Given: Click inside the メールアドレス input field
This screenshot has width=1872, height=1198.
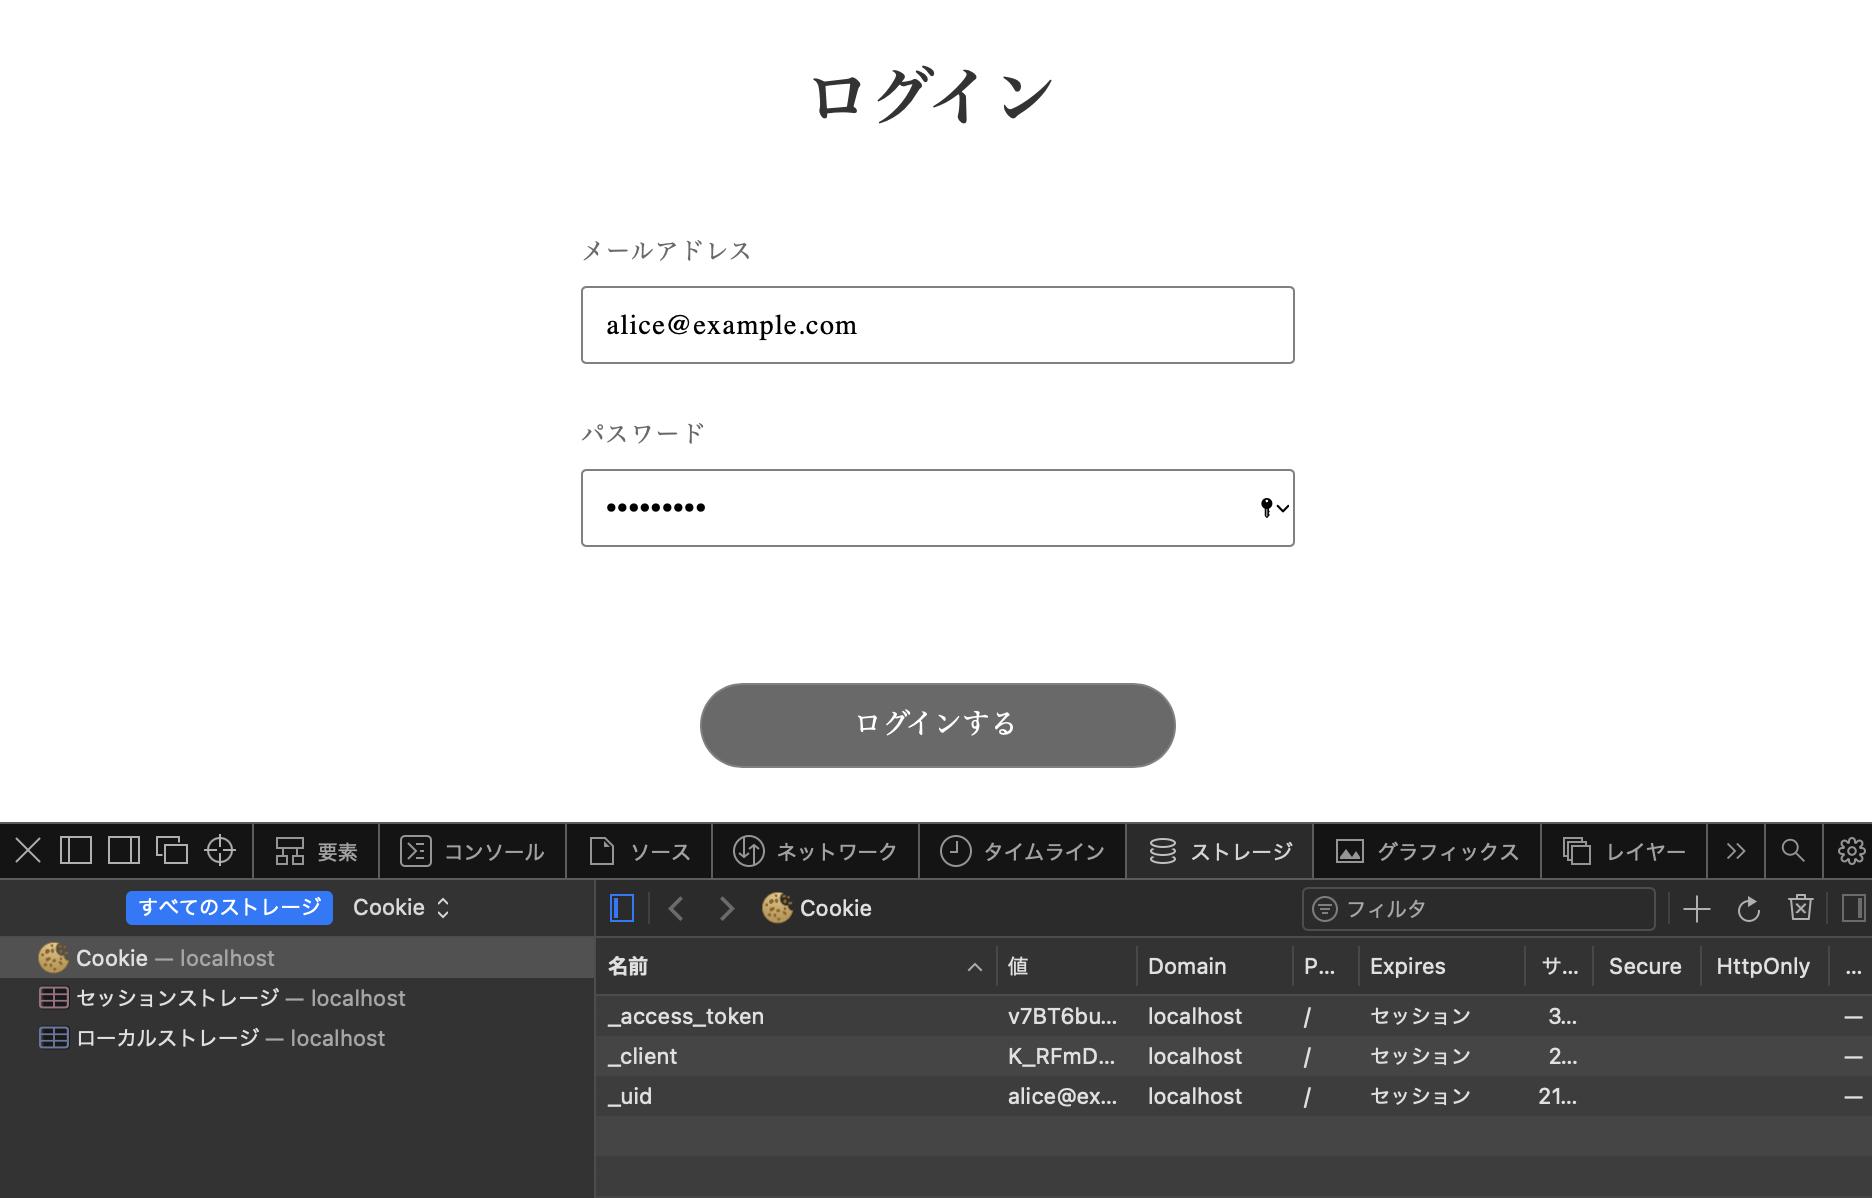Looking at the screenshot, I should [936, 325].
